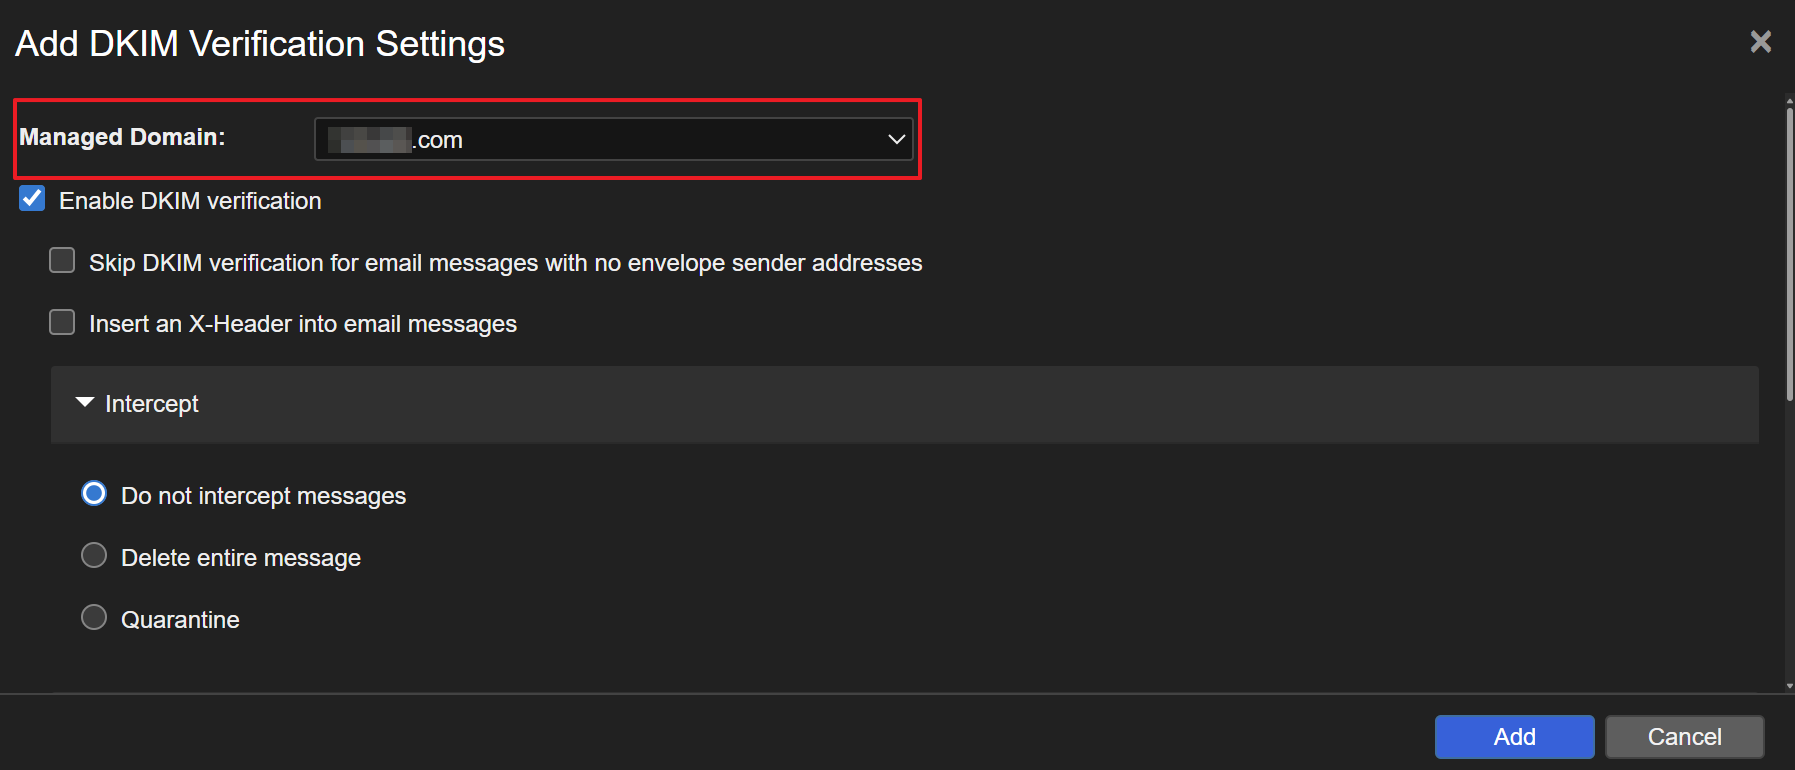Click the chevron arrow in the domain selector
The width and height of the screenshot is (1795, 770).
click(896, 139)
